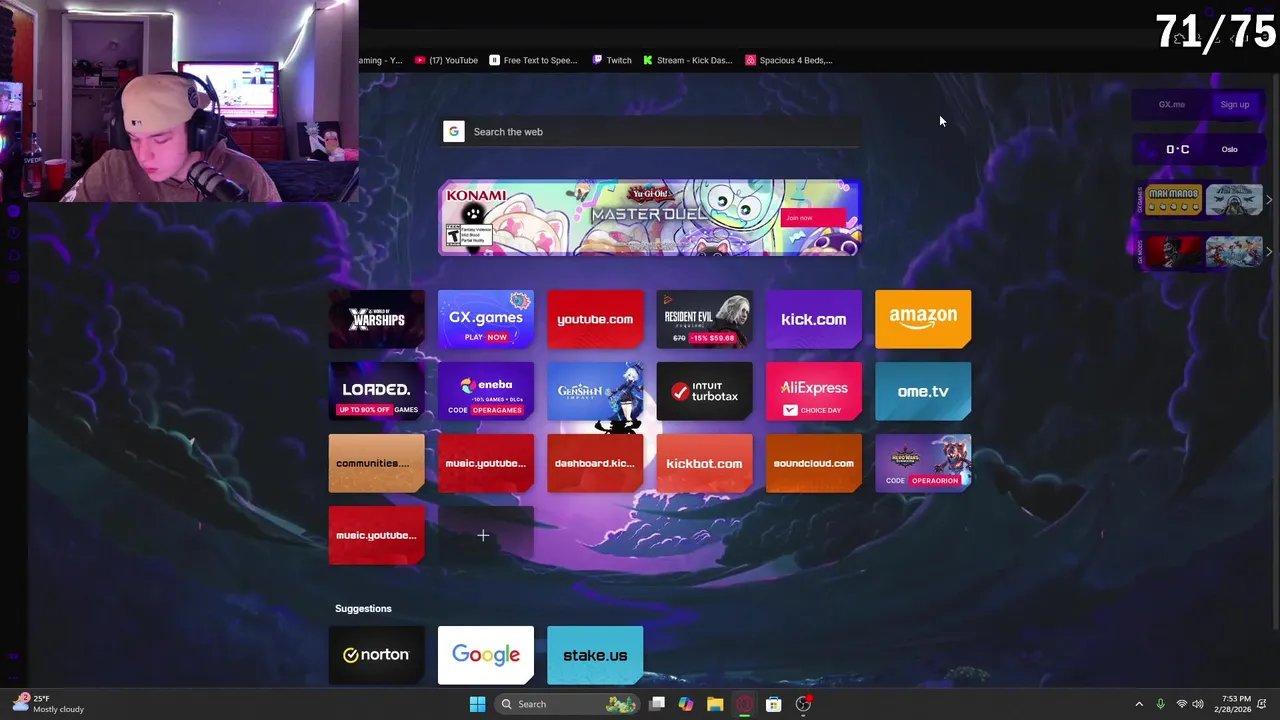Open File Explorer from the taskbar

tap(715, 704)
